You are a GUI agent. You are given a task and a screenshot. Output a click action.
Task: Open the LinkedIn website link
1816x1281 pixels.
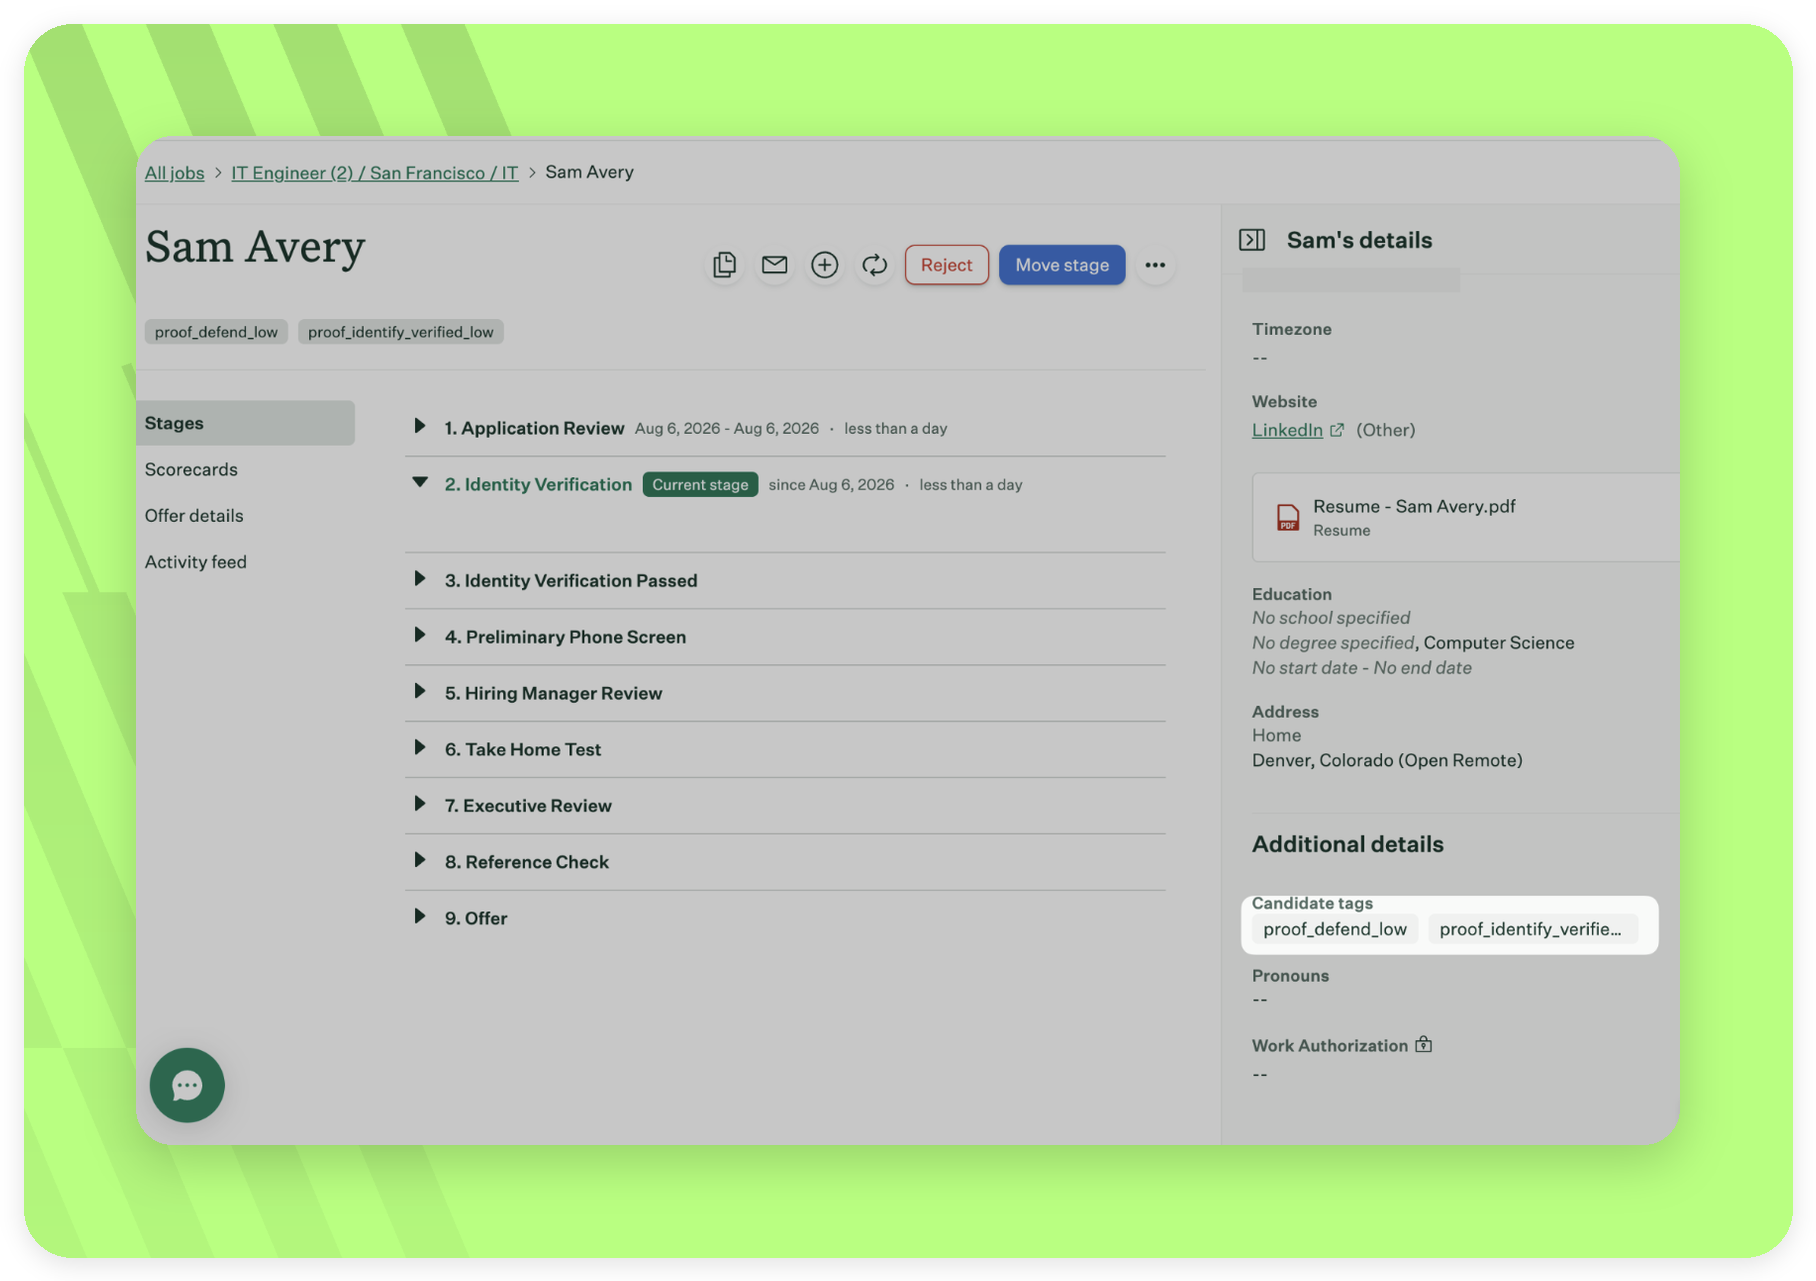click(x=1287, y=430)
